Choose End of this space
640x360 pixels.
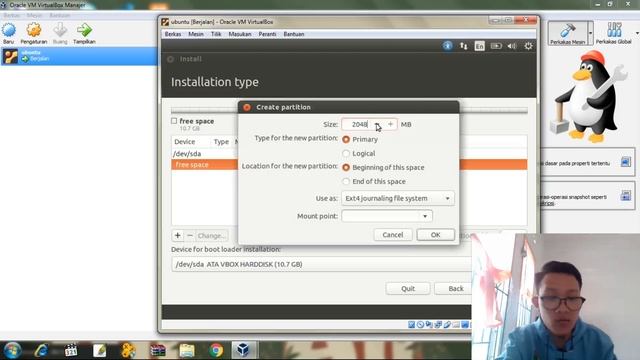coord(346,181)
